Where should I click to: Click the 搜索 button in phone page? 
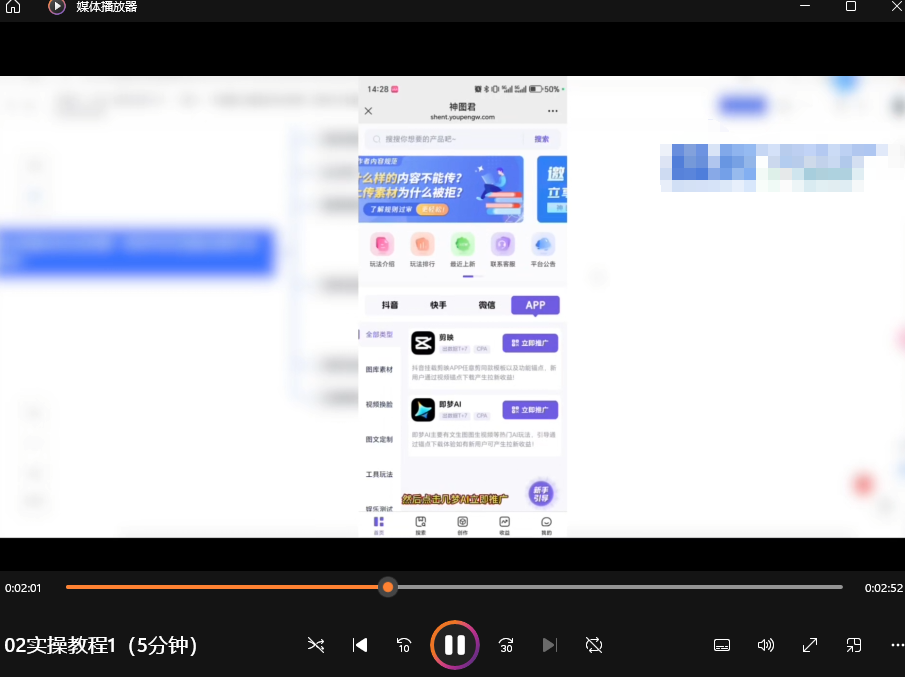coord(541,139)
